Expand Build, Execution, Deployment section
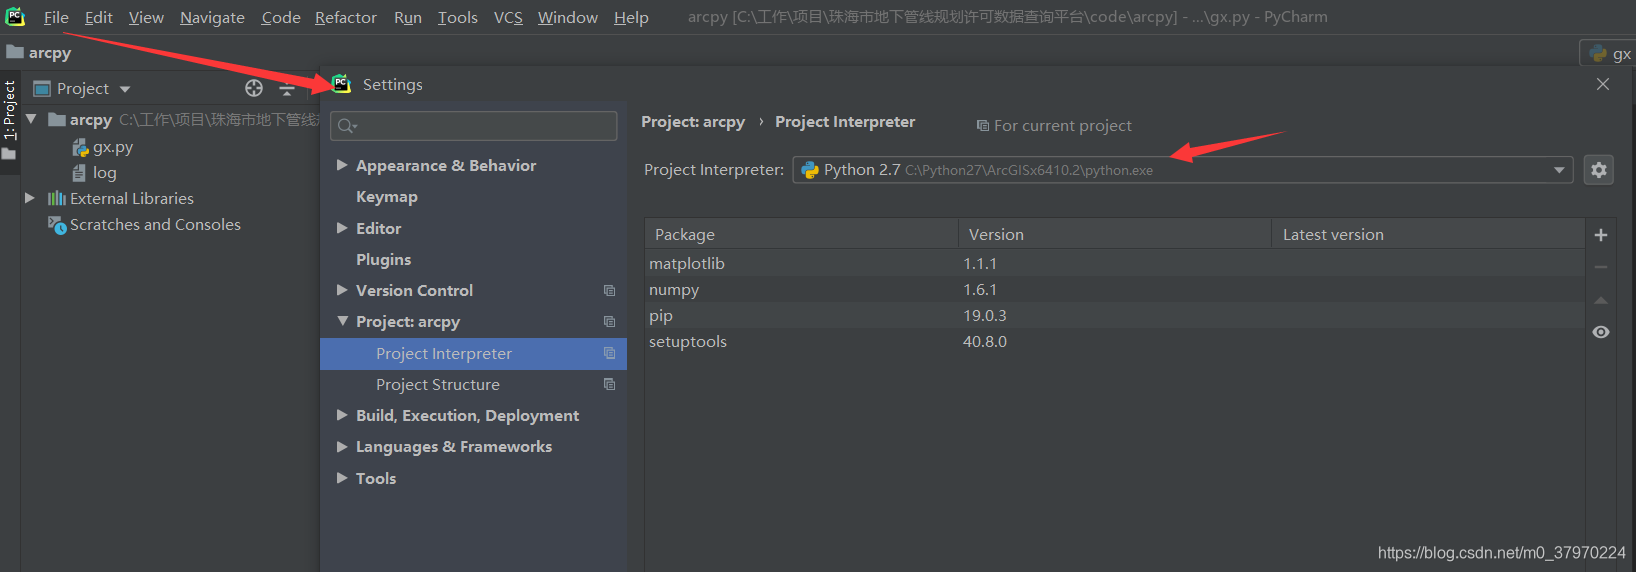The width and height of the screenshot is (1636, 572). tap(342, 415)
